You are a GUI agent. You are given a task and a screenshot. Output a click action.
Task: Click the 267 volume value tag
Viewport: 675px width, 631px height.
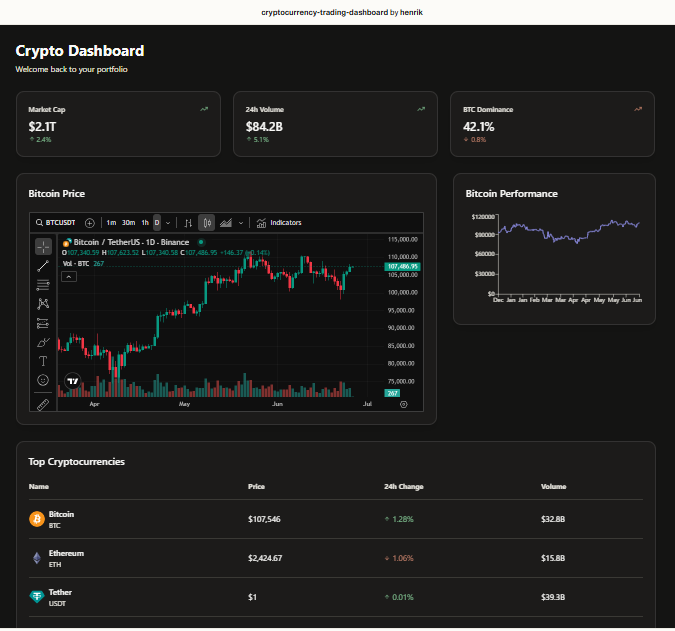[x=392, y=393]
